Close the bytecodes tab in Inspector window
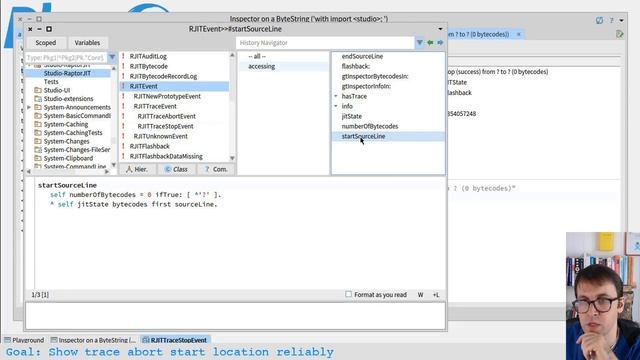The image size is (640, 360). 519,34
